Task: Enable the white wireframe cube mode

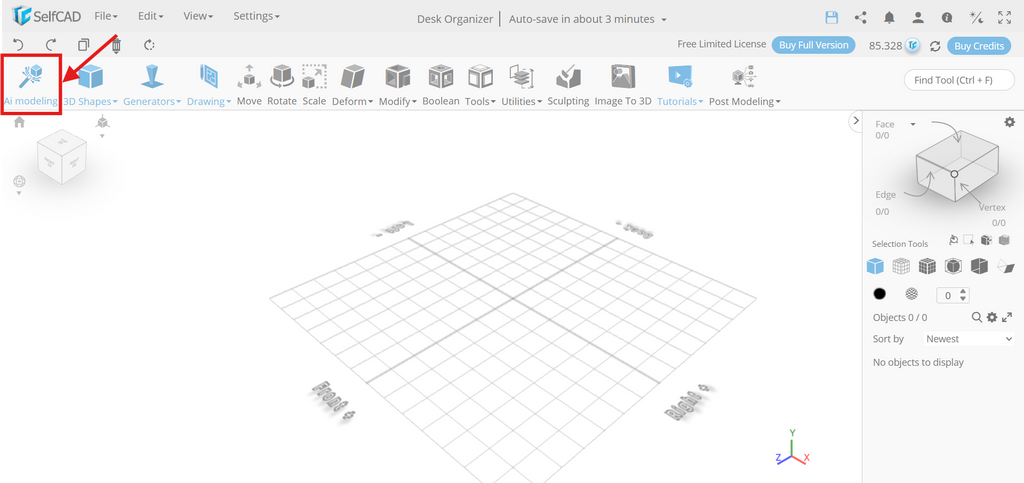Action: pos(901,266)
